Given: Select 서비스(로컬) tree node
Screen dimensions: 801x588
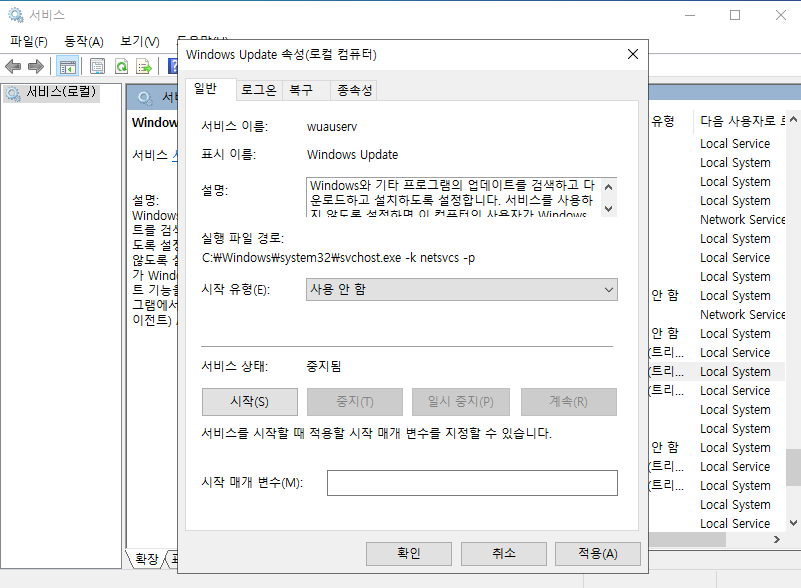Looking at the screenshot, I should pyautogui.click(x=51, y=92).
